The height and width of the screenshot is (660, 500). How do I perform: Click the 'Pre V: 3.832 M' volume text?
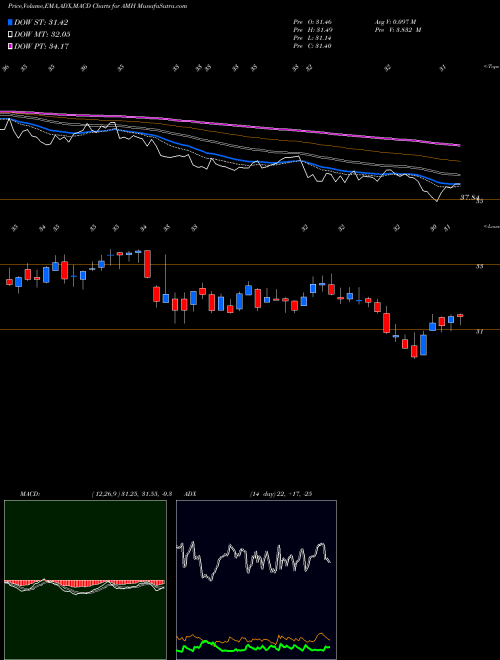point(398,30)
